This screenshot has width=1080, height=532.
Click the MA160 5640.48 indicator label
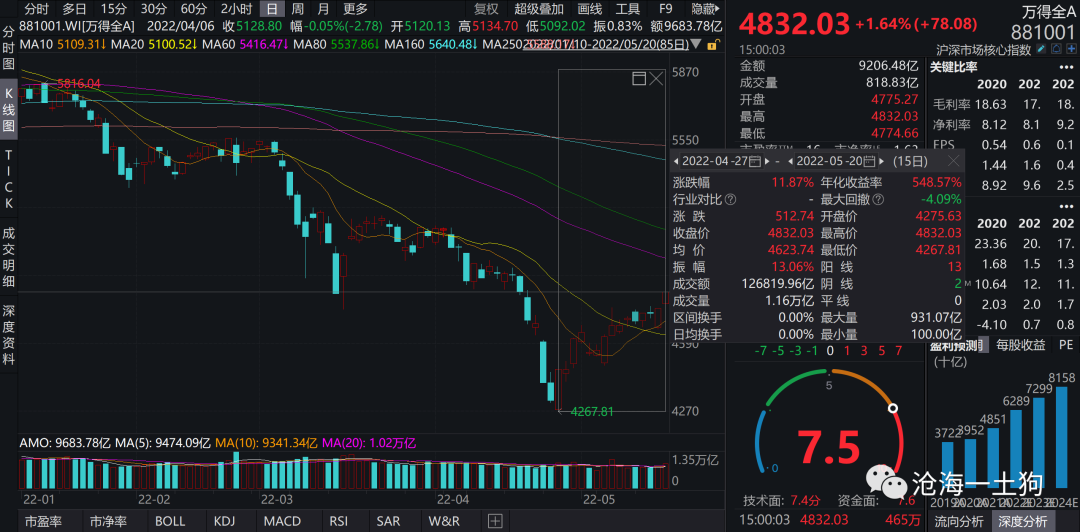click(430, 44)
